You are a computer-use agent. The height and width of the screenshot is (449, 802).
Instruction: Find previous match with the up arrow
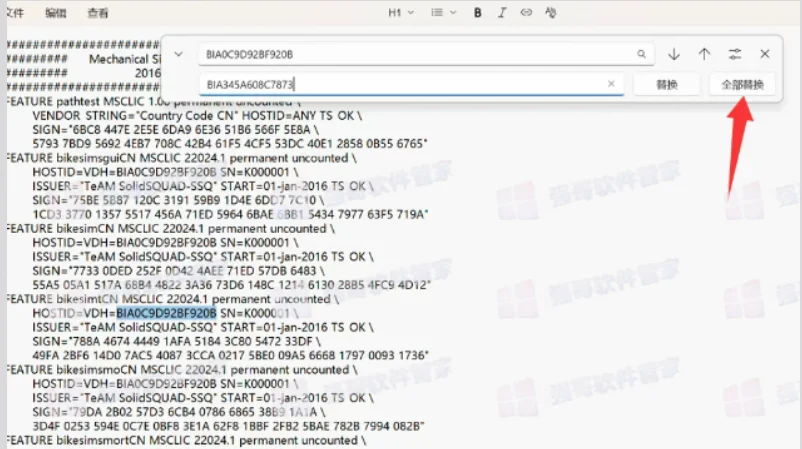coord(704,54)
